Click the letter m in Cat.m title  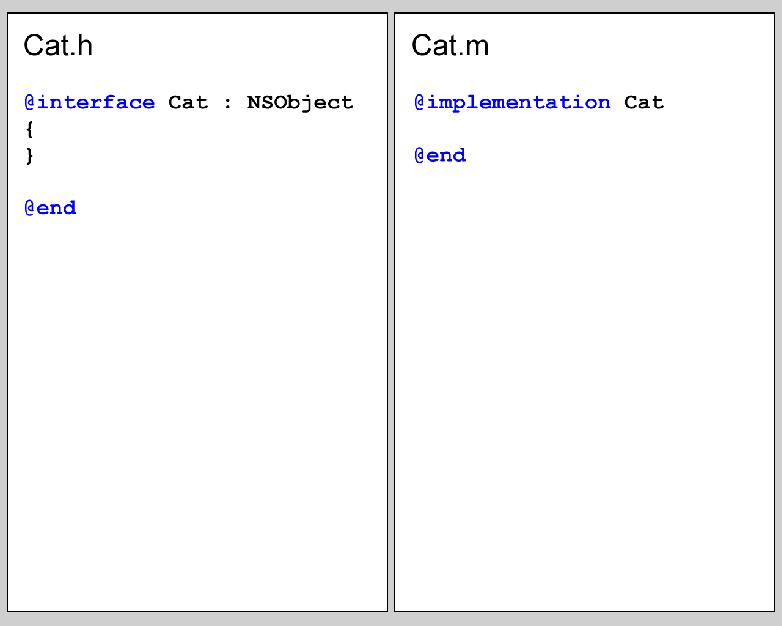point(477,48)
